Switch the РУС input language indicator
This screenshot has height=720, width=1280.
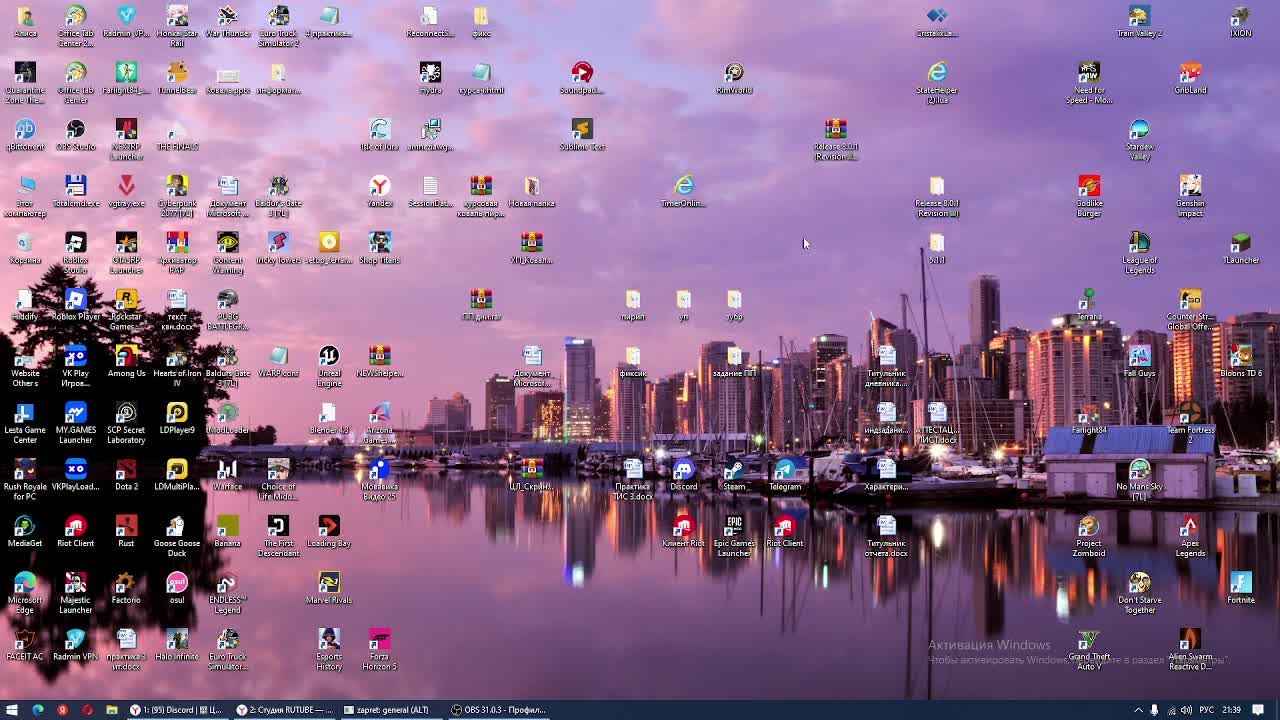point(1207,710)
